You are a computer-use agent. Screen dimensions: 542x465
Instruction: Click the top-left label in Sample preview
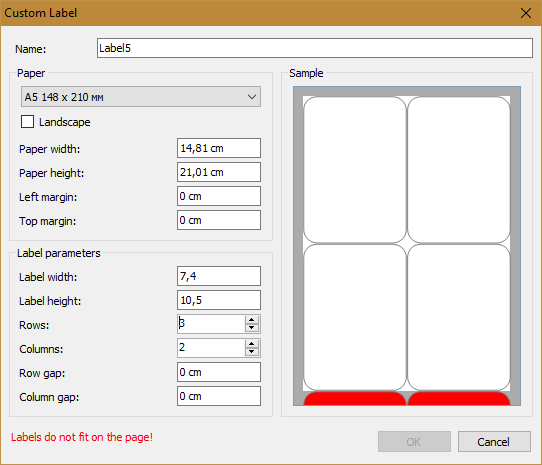[355, 170]
